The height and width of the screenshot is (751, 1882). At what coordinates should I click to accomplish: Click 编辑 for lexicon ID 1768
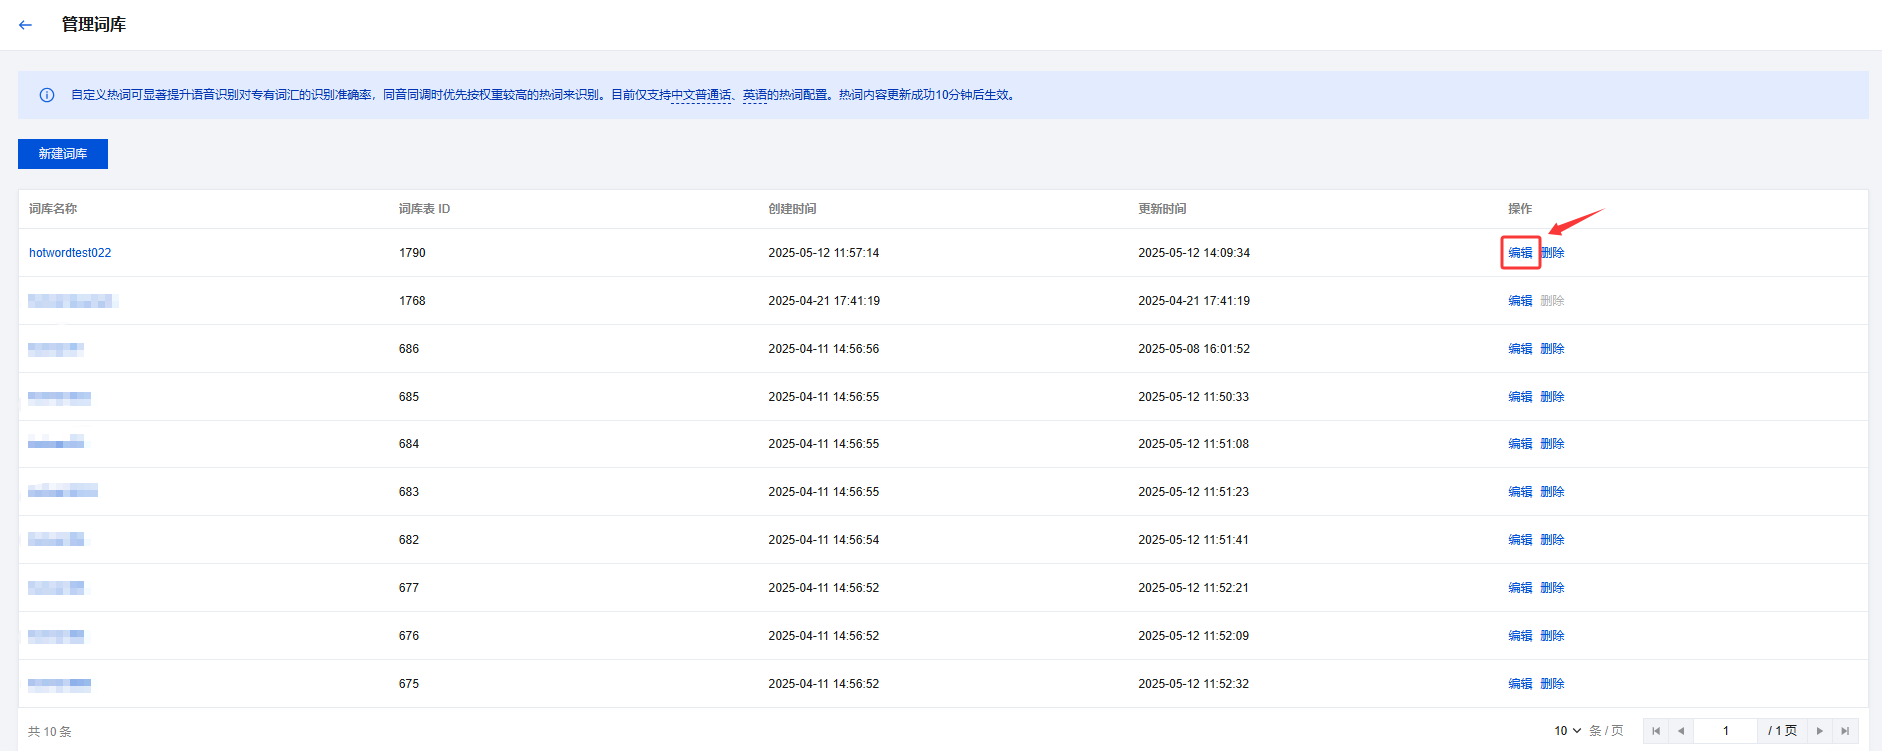click(x=1520, y=301)
